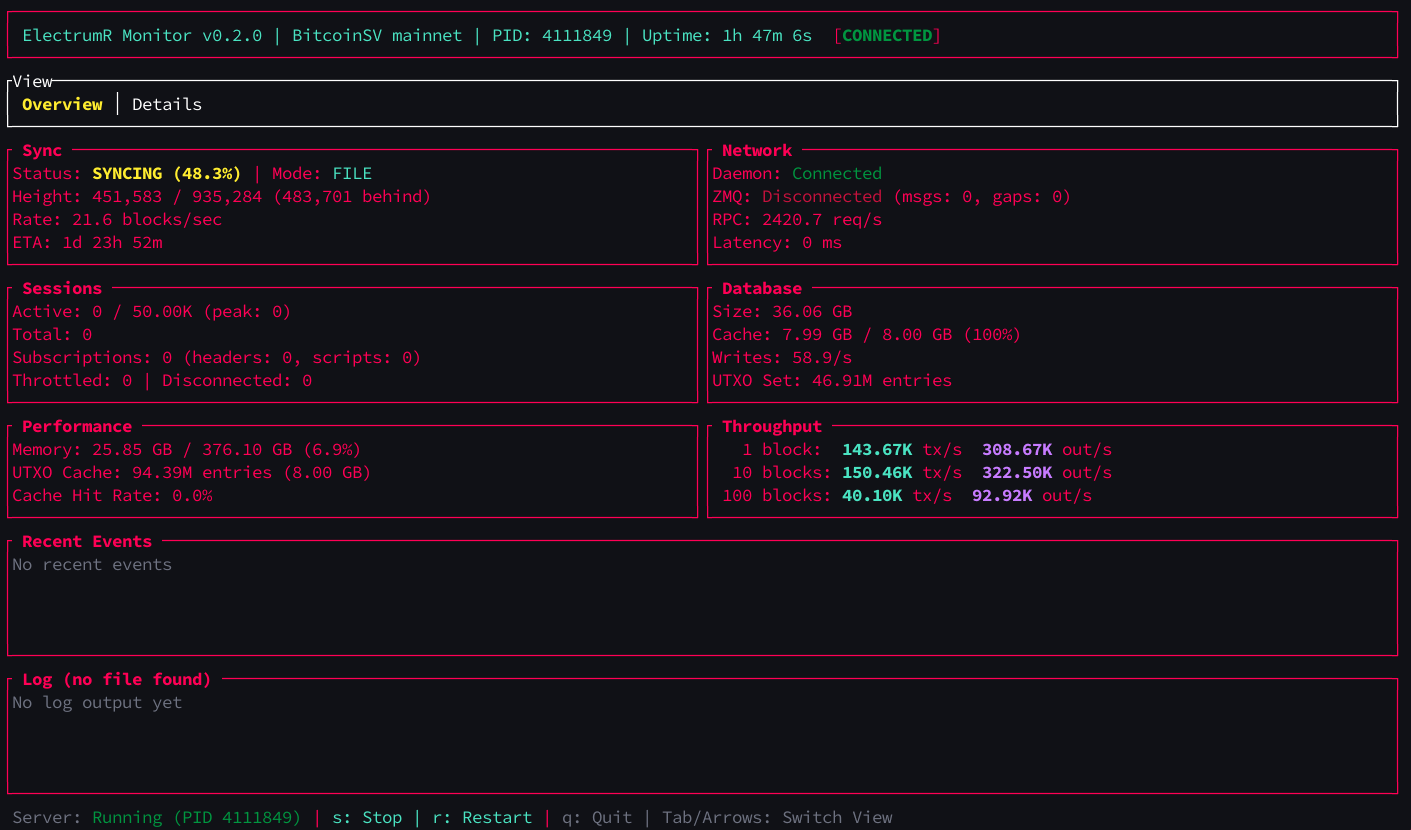Viewport: 1411px width, 830px height.
Task: Click the CONNECTED status indicator
Action: coord(886,34)
